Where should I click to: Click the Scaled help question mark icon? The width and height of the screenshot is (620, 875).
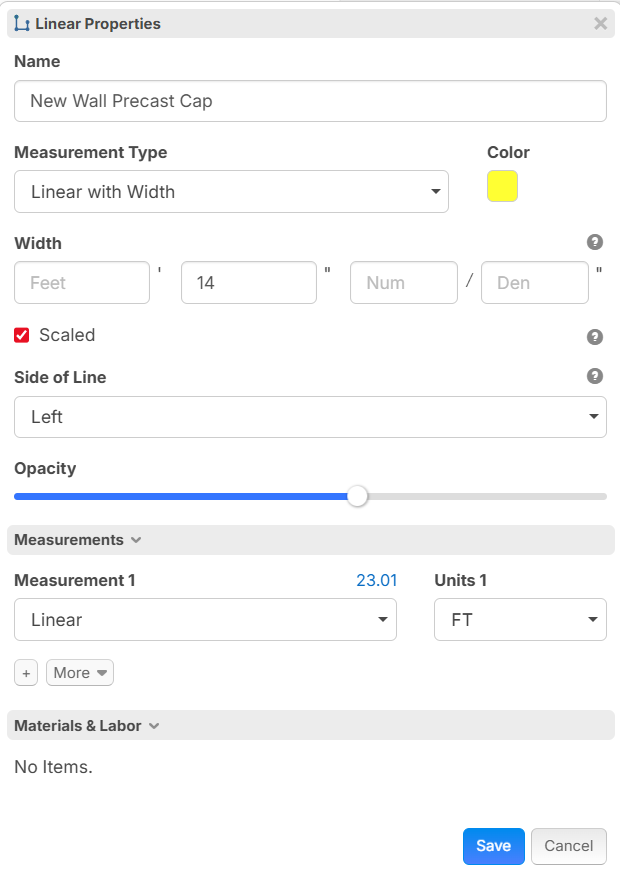point(595,337)
